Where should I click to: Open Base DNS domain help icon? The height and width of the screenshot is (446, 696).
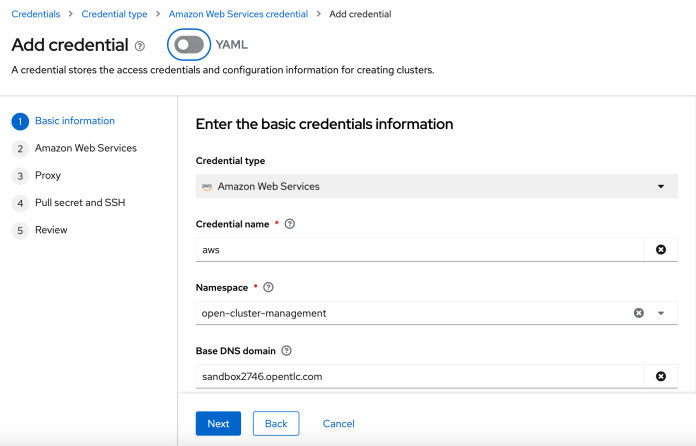287,351
